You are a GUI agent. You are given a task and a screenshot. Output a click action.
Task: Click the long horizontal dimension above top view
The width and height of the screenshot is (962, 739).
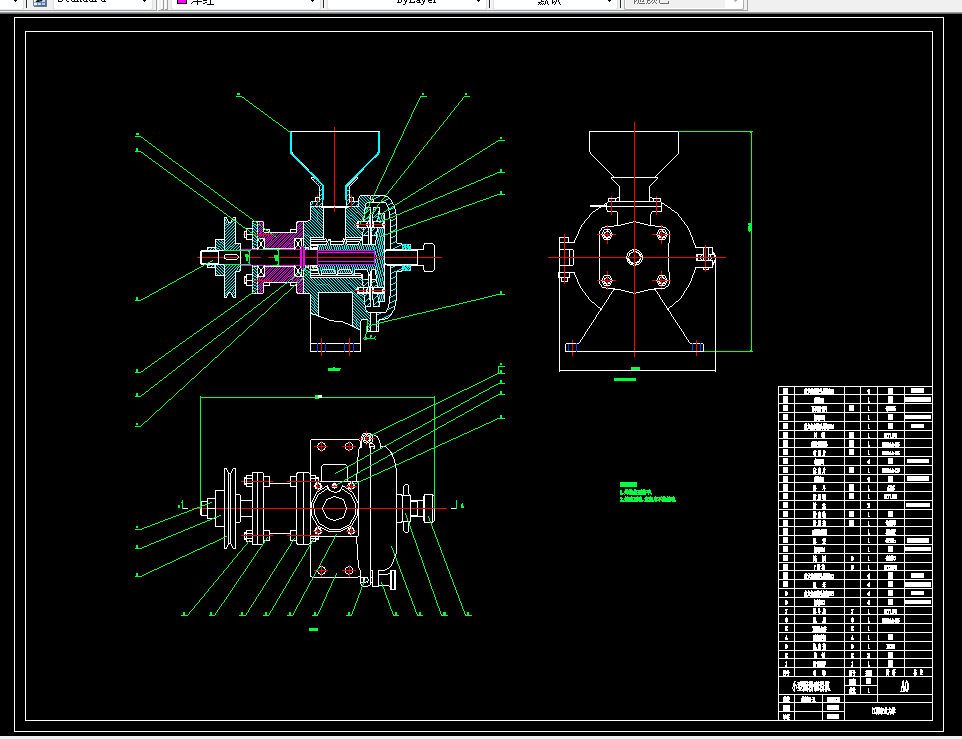(x=318, y=397)
